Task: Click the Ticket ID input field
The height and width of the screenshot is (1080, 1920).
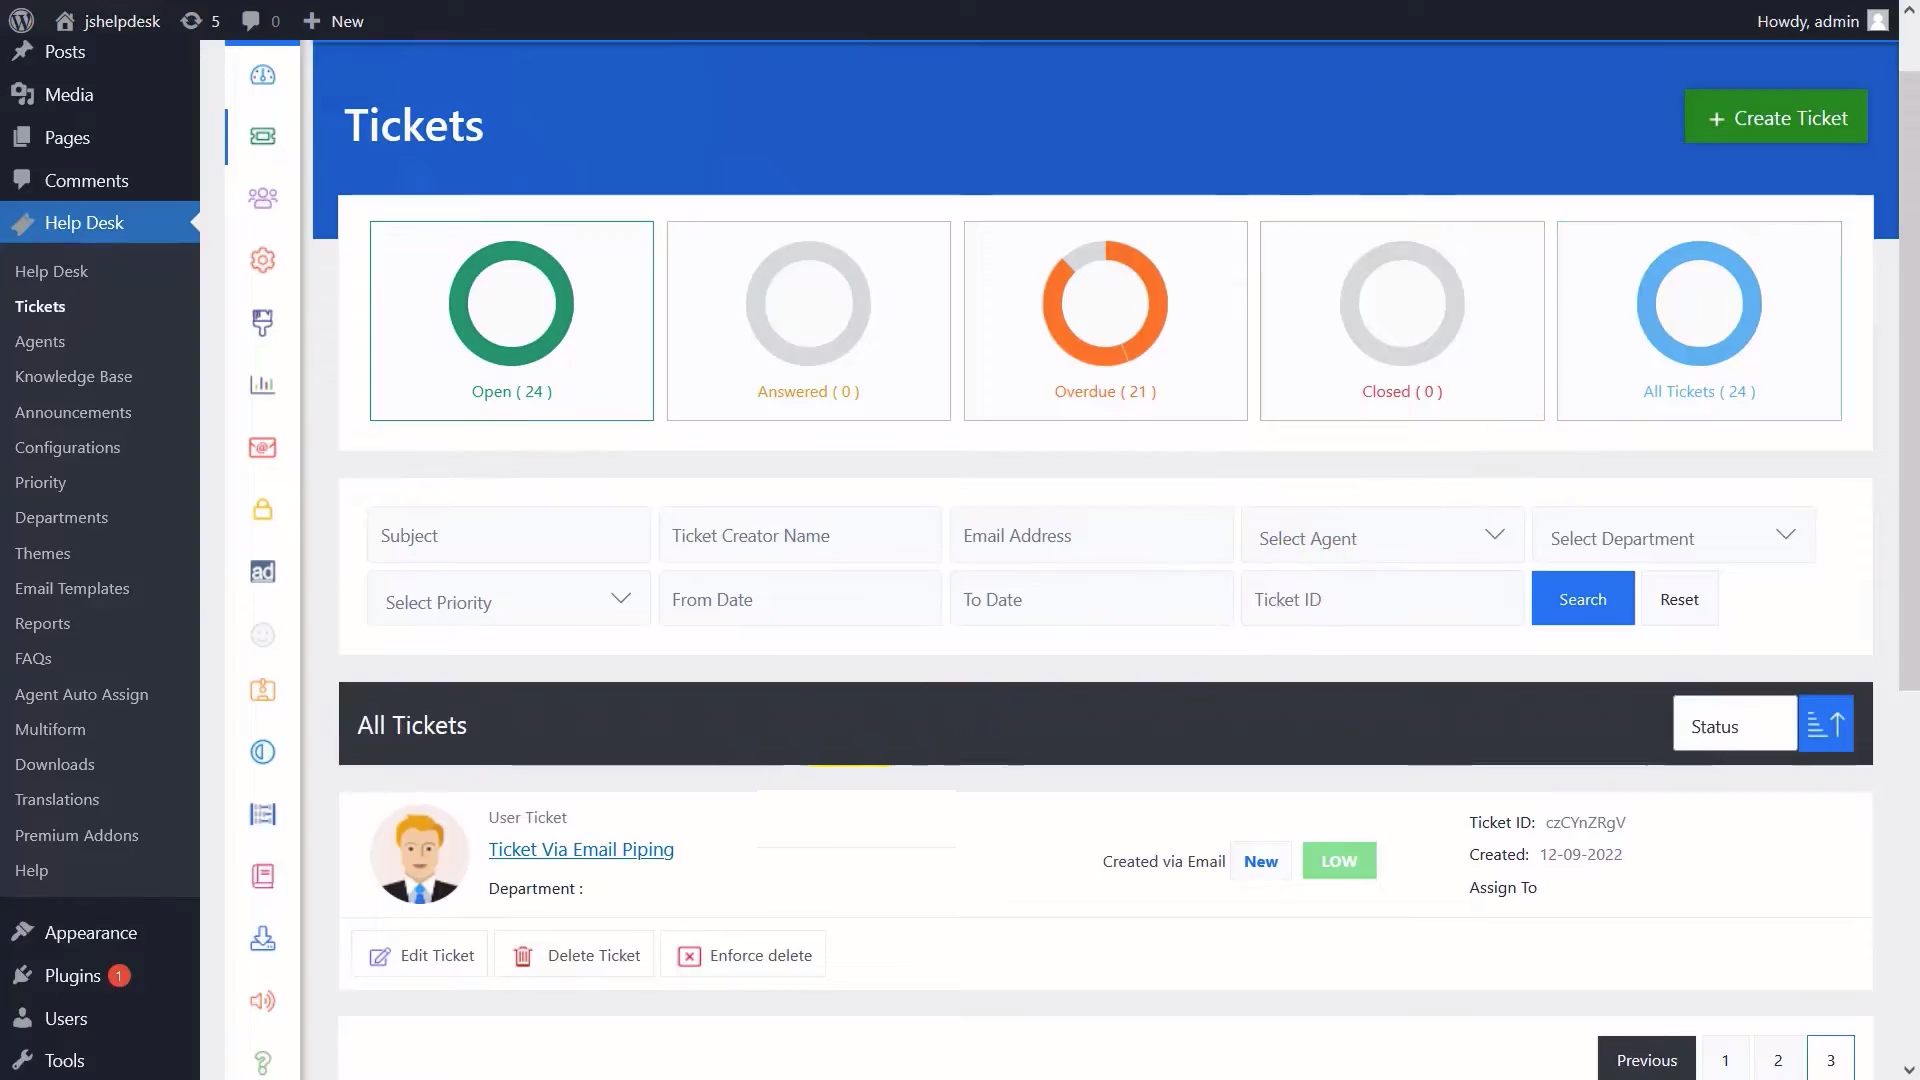Action: (1381, 599)
